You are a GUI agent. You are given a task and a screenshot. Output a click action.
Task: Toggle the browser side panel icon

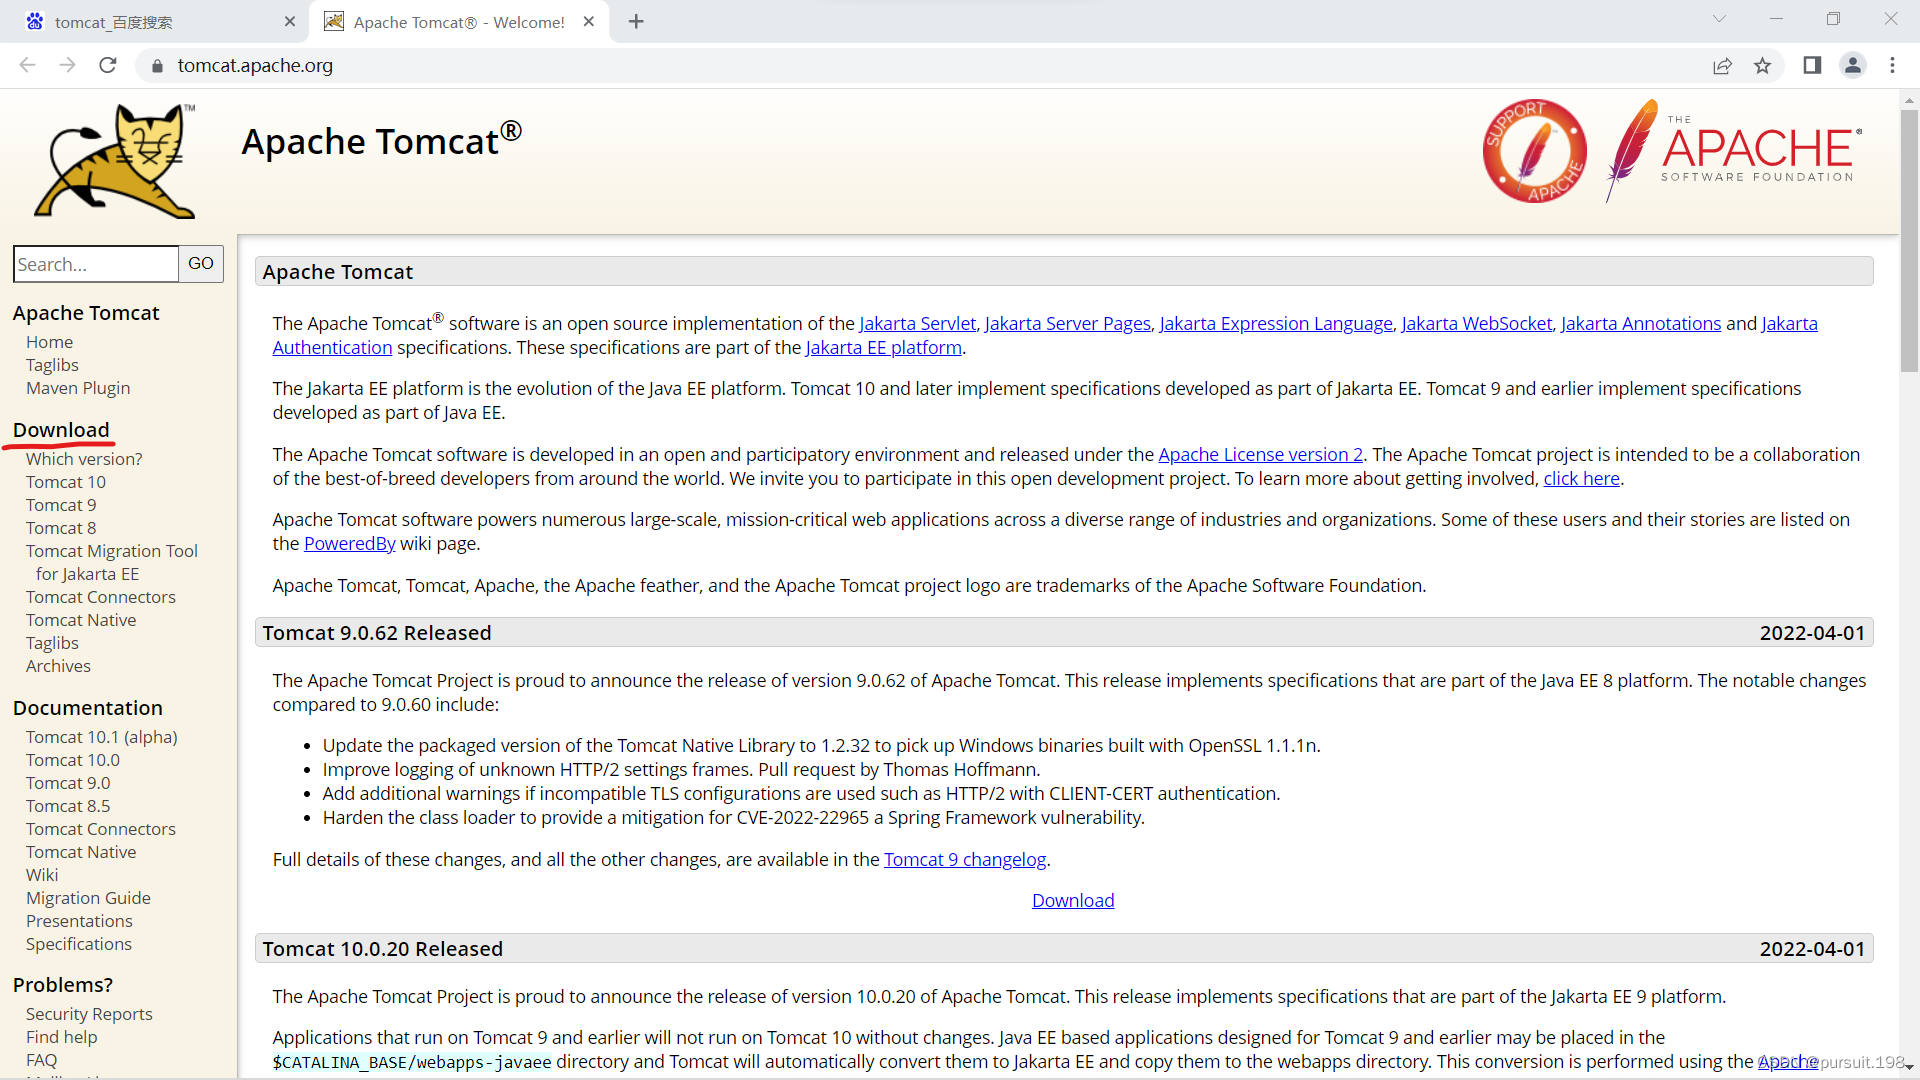(x=1812, y=65)
